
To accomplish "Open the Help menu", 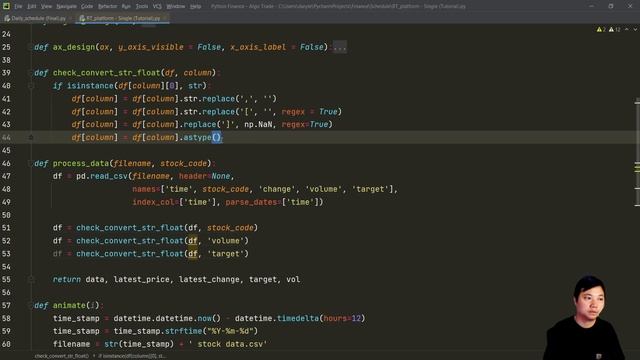I will 196,7.
